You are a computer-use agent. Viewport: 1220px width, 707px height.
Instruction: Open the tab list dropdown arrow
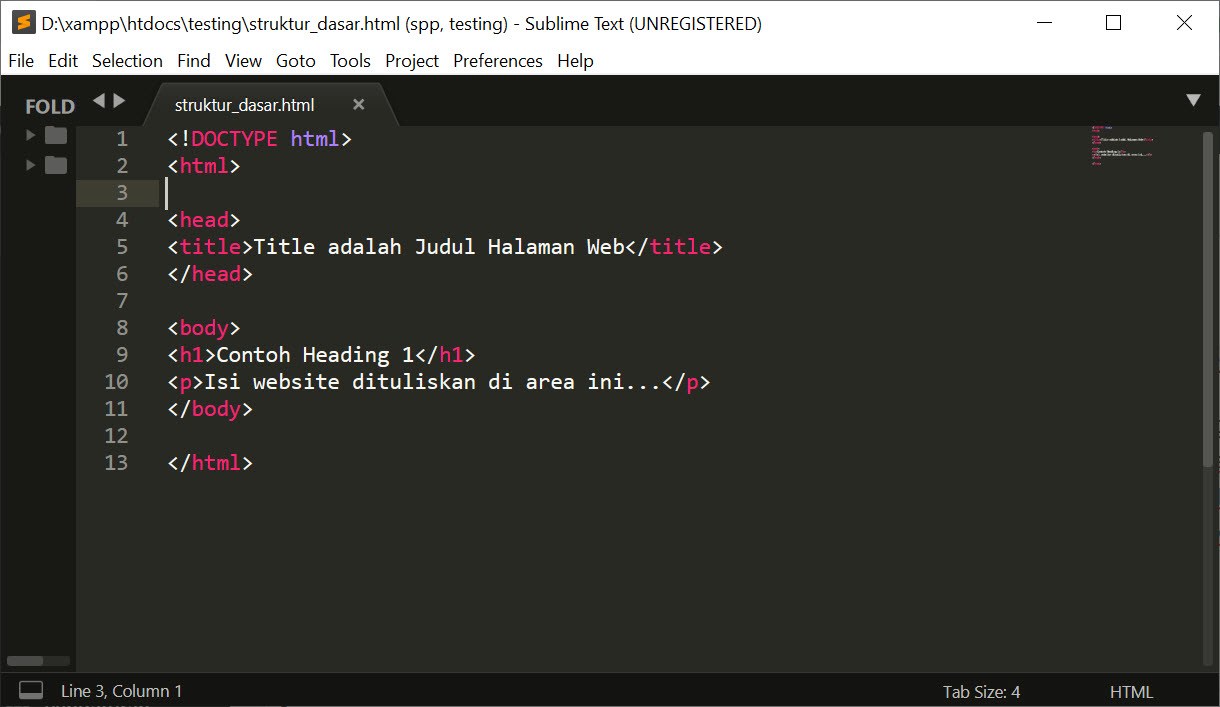(x=1193, y=100)
